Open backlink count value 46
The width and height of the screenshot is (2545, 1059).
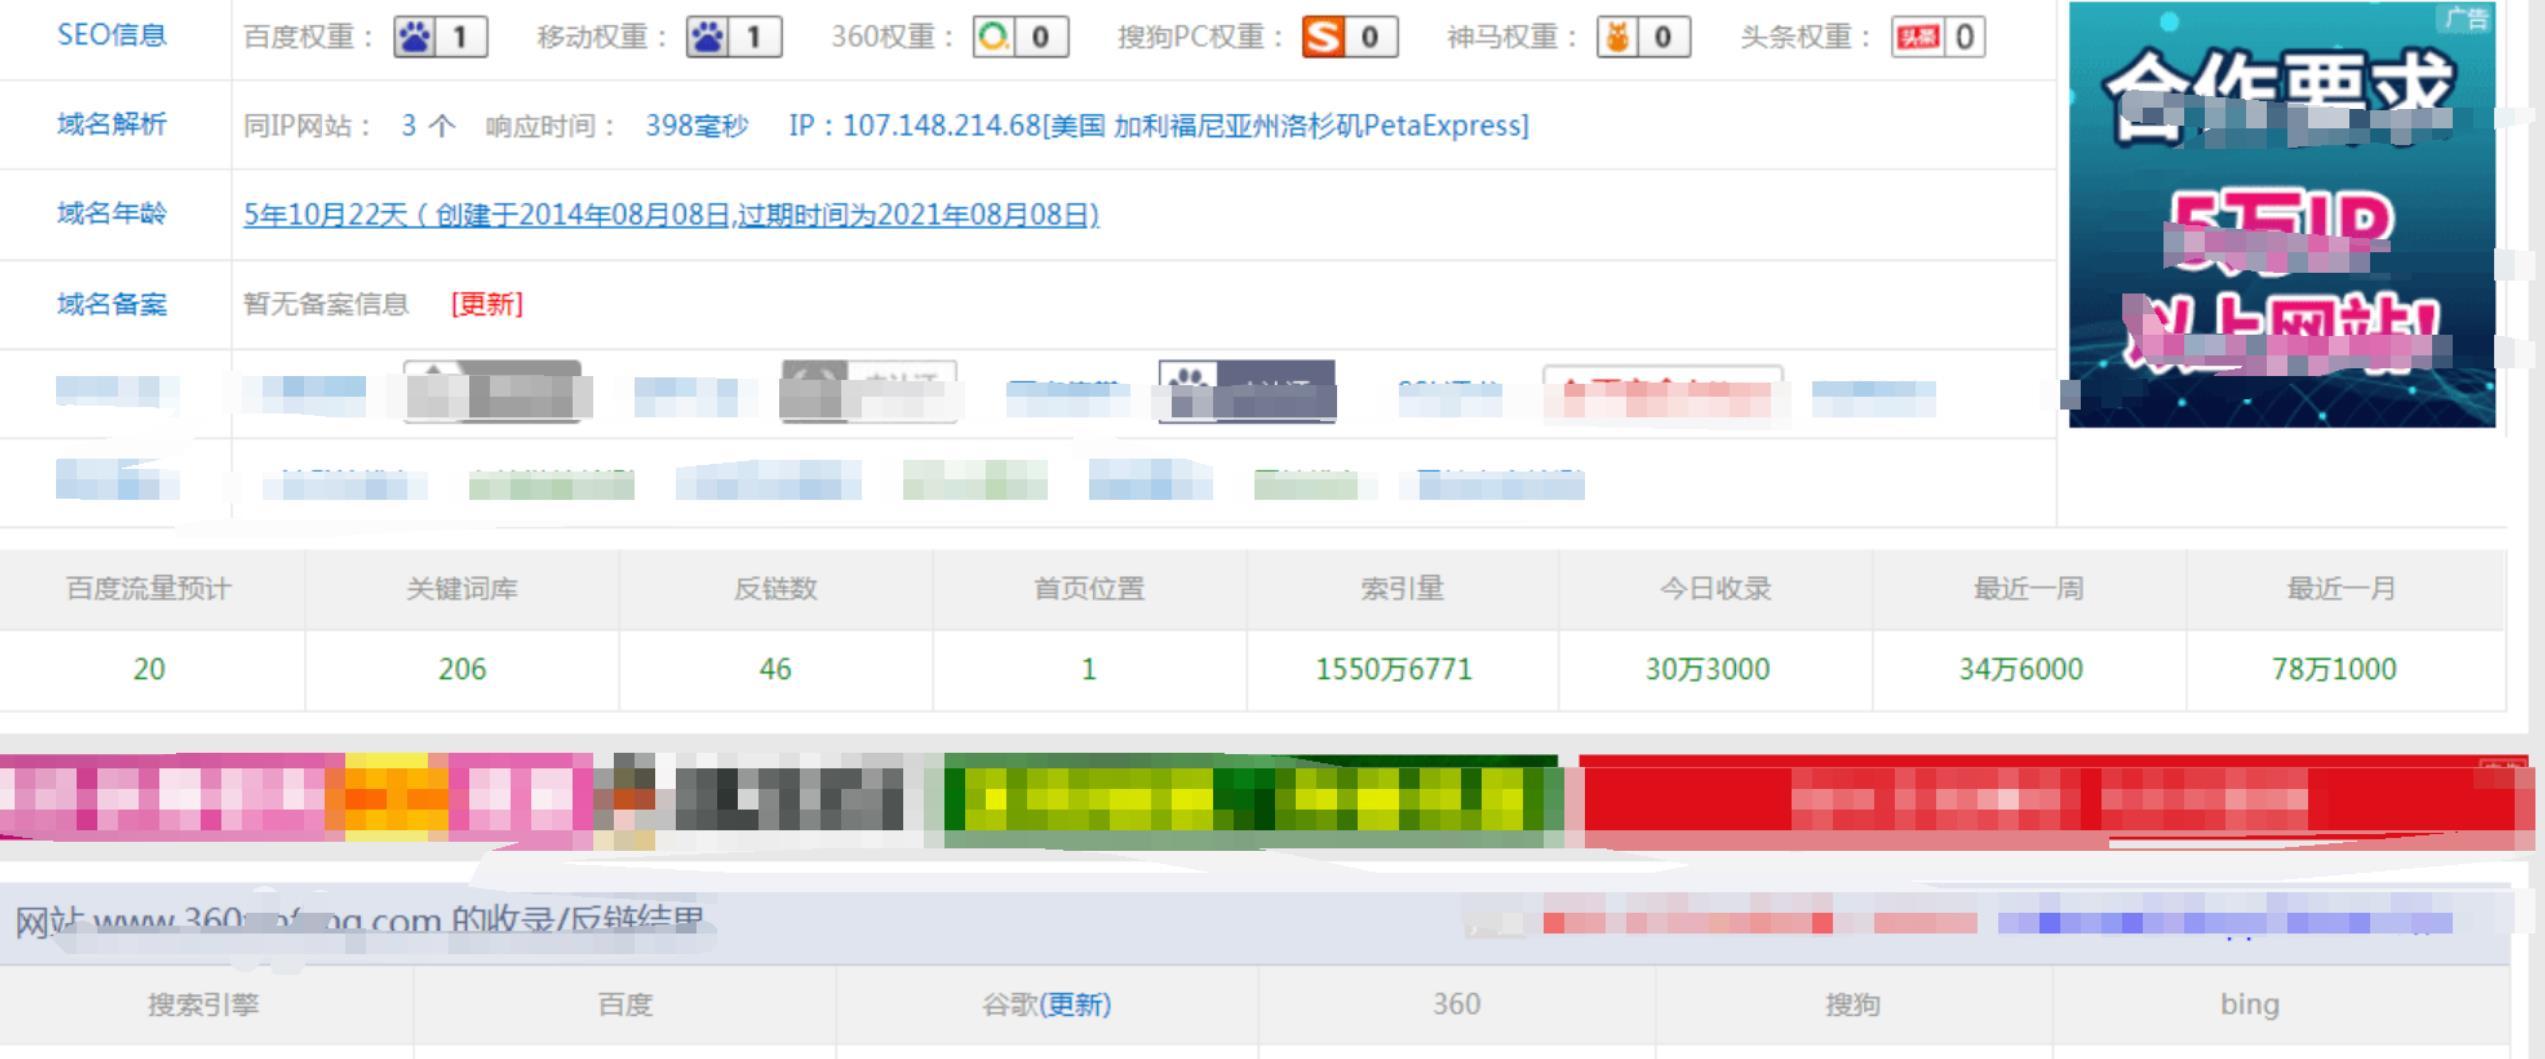775,669
